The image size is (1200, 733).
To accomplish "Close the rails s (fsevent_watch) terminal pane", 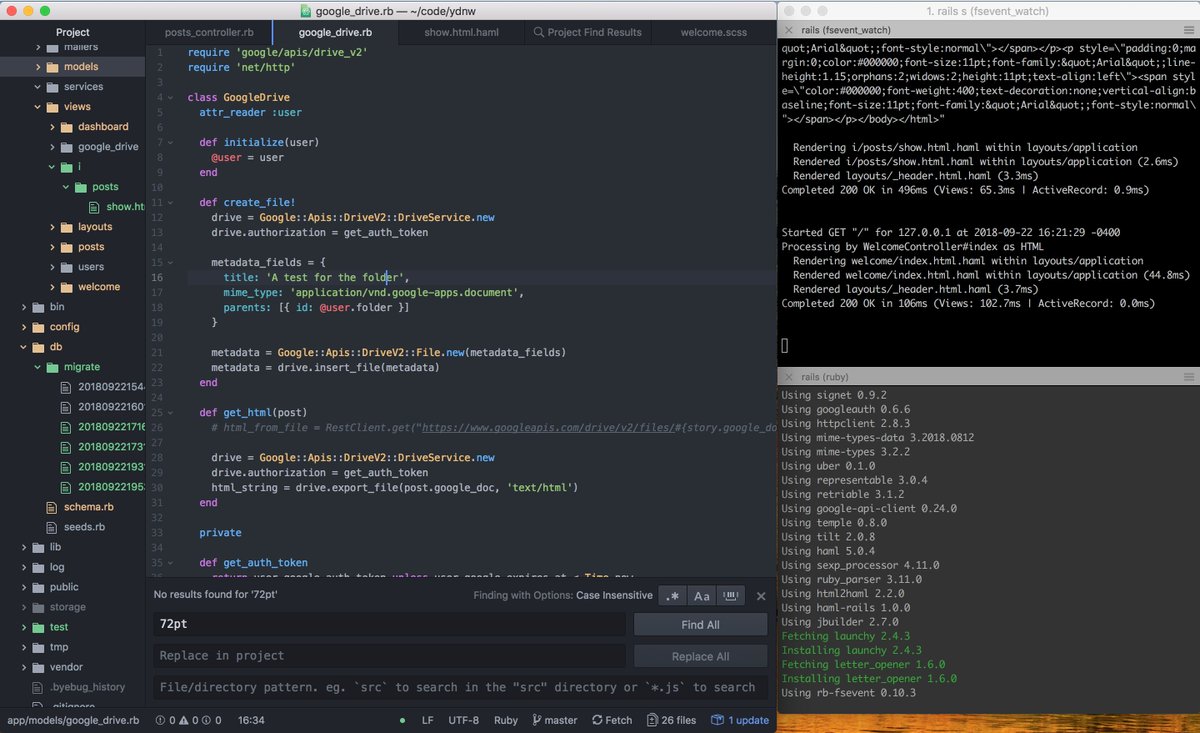I will [789, 31].
